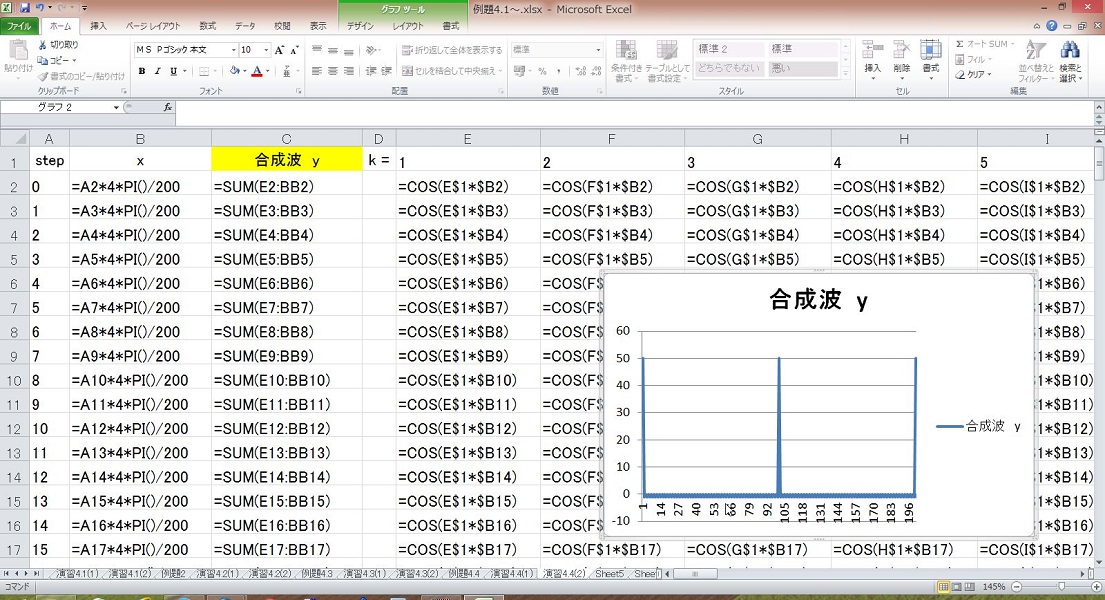This screenshot has width=1105, height=600.
Task: Toggle underline formatting button
Action: (172, 71)
